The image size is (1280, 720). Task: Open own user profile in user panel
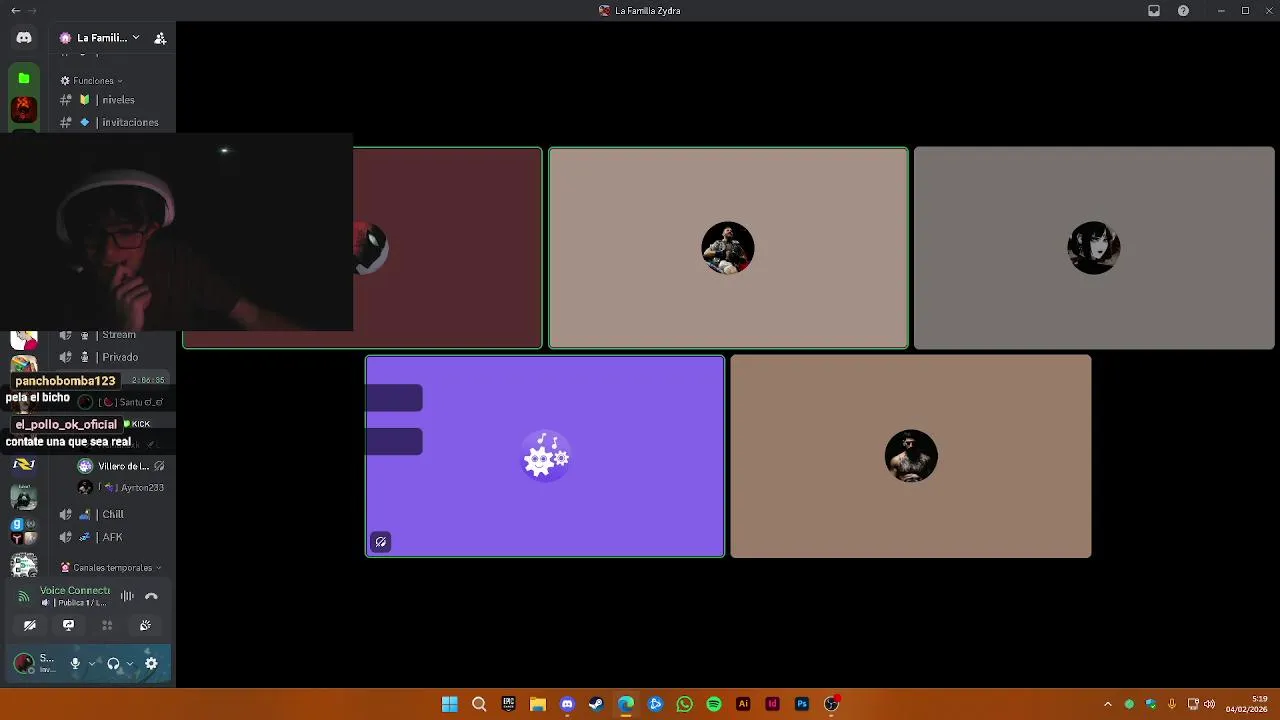point(36,663)
